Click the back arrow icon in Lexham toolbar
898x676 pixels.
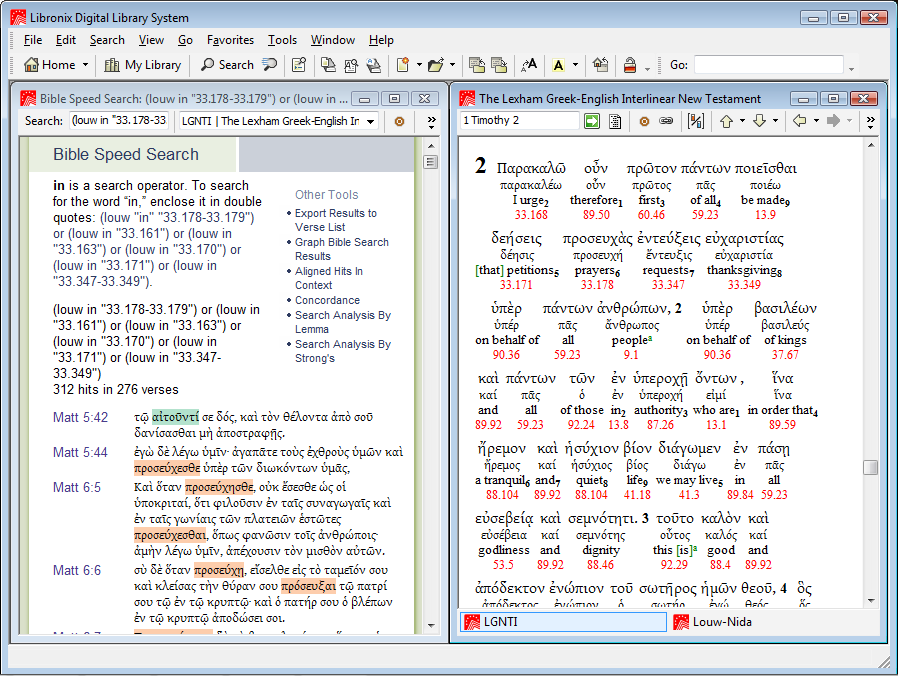point(799,121)
